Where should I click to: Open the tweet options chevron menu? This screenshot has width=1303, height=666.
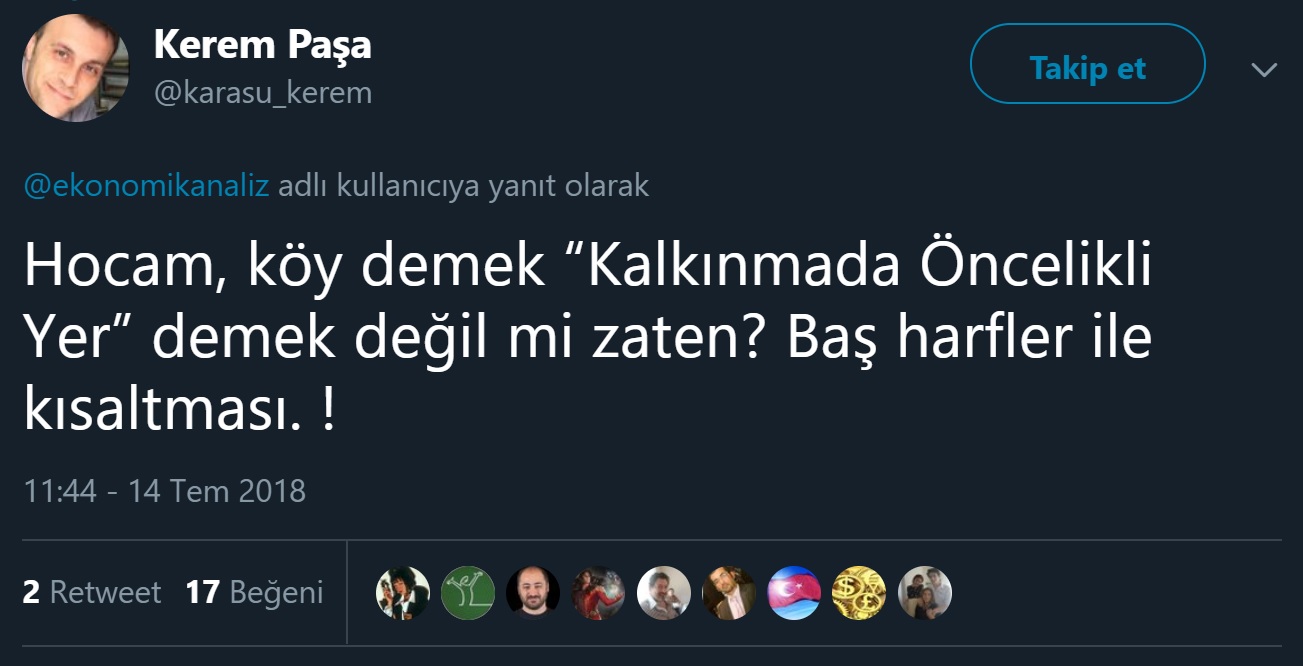[1264, 70]
